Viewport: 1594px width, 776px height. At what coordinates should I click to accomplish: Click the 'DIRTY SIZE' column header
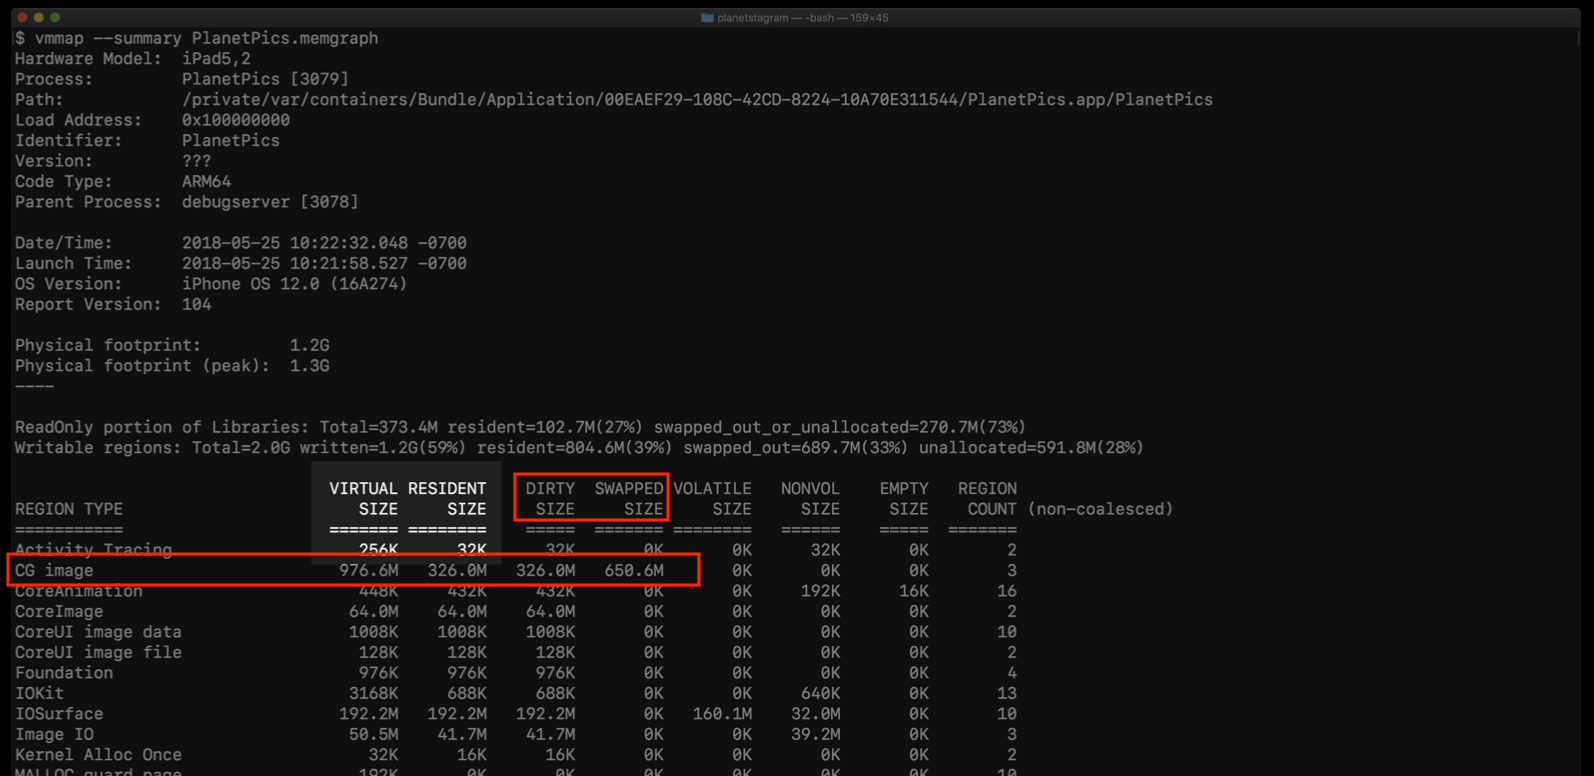click(x=550, y=499)
